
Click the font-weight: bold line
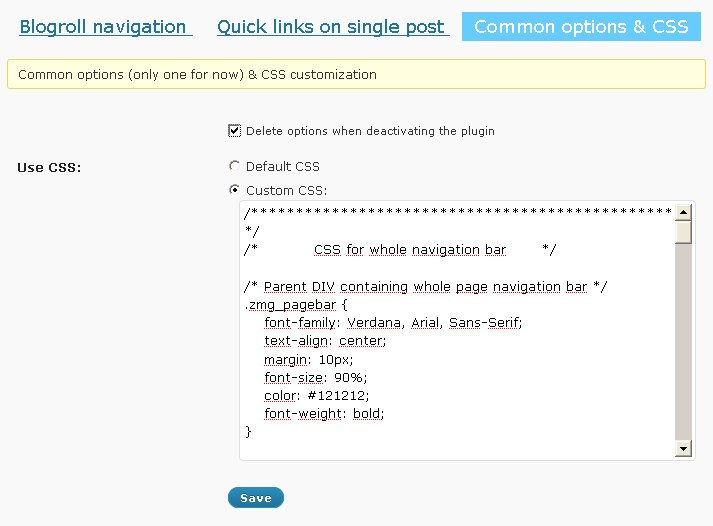point(324,414)
